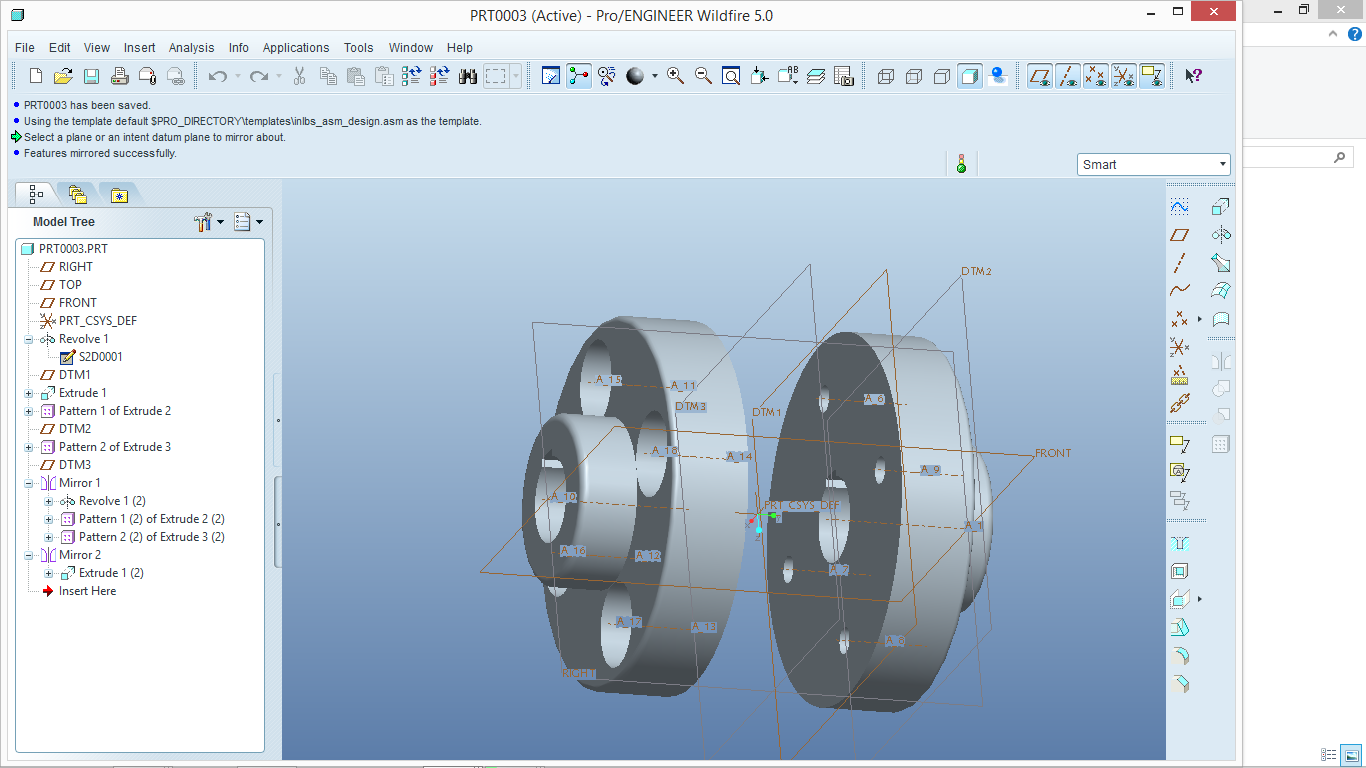Select the Datum Axis tool
Screen dimensions: 1366x768
[x=1180, y=263]
